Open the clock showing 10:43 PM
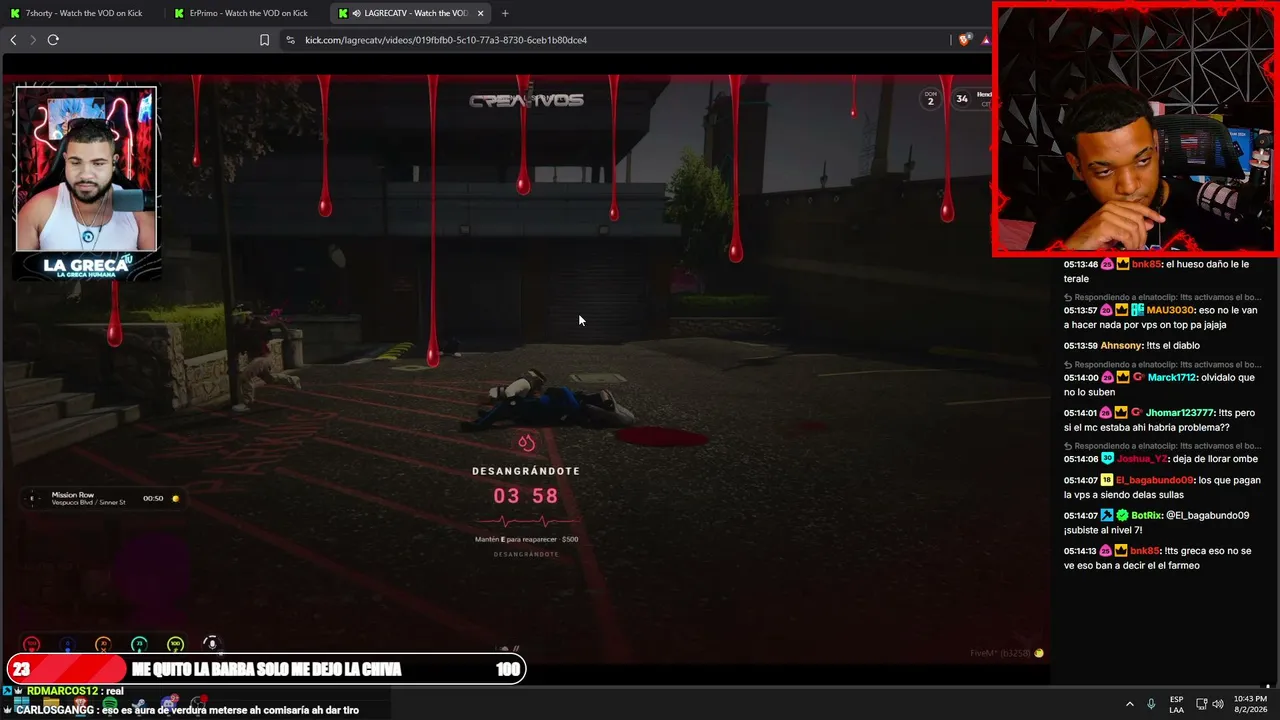 pyautogui.click(x=1251, y=704)
